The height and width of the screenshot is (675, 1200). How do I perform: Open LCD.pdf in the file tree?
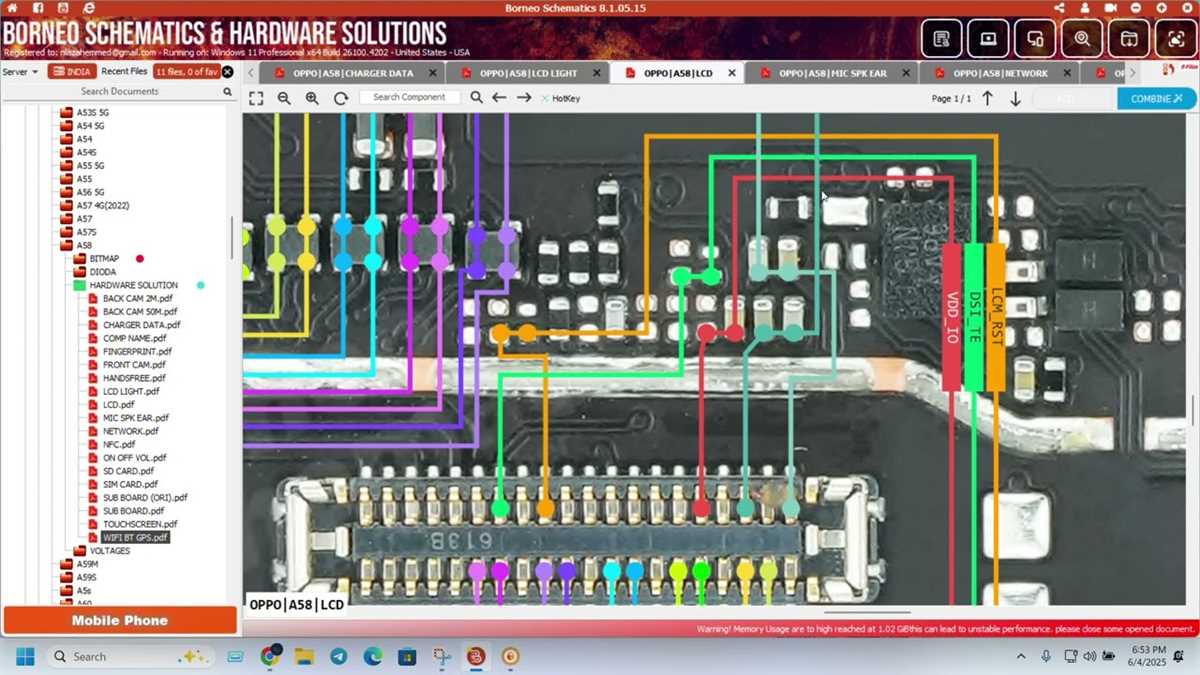(x=118, y=404)
